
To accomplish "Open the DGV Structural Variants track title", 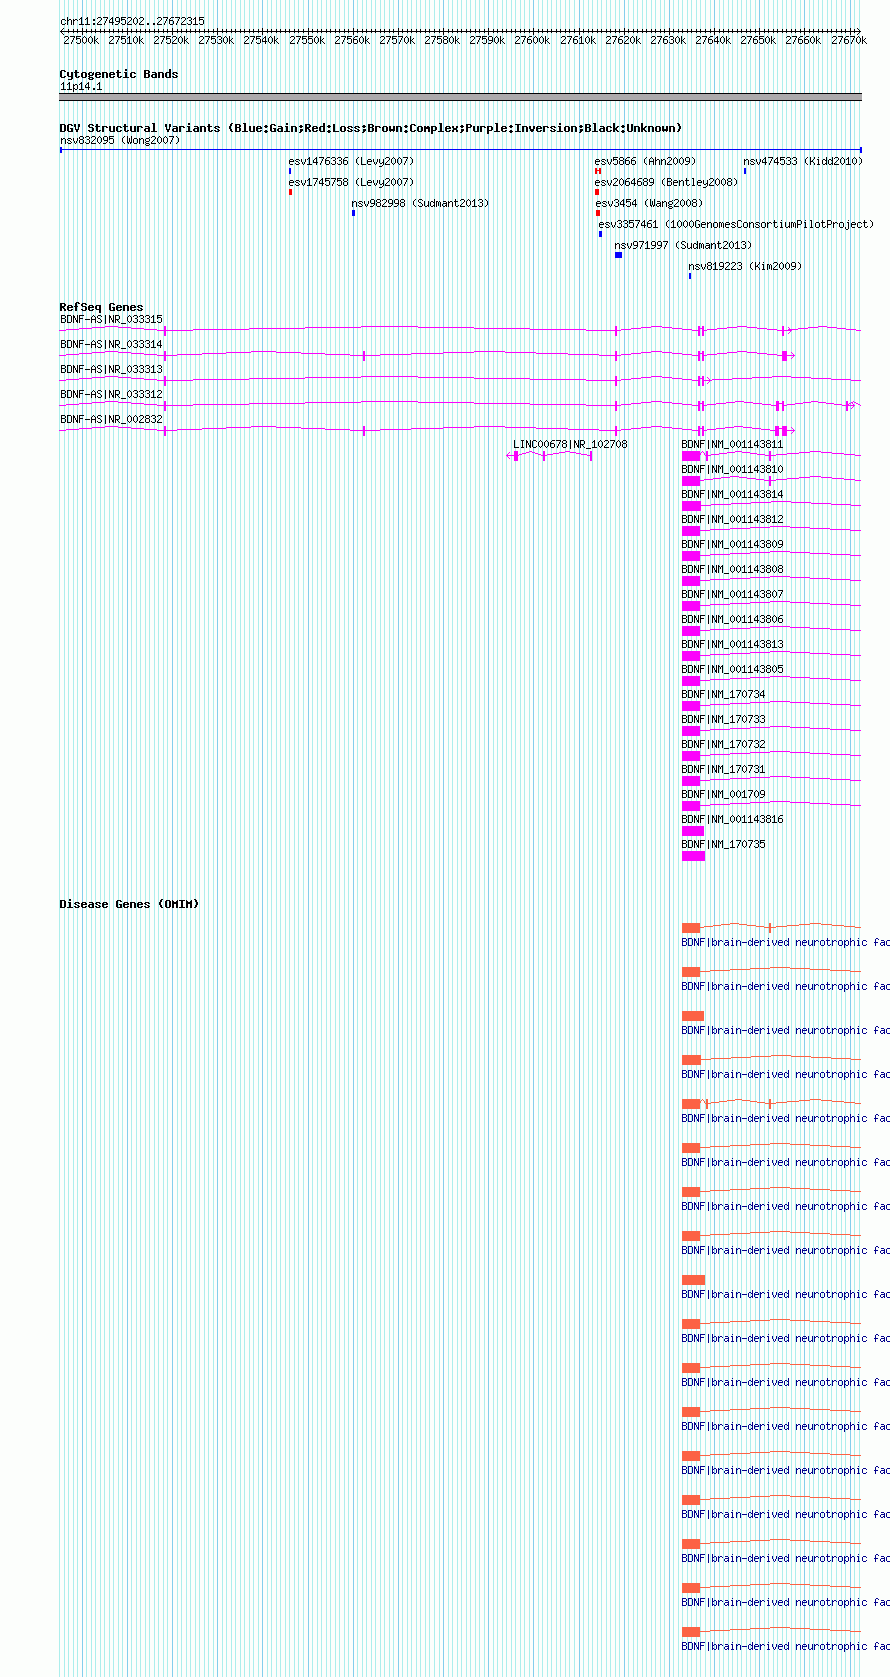I will [371, 128].
